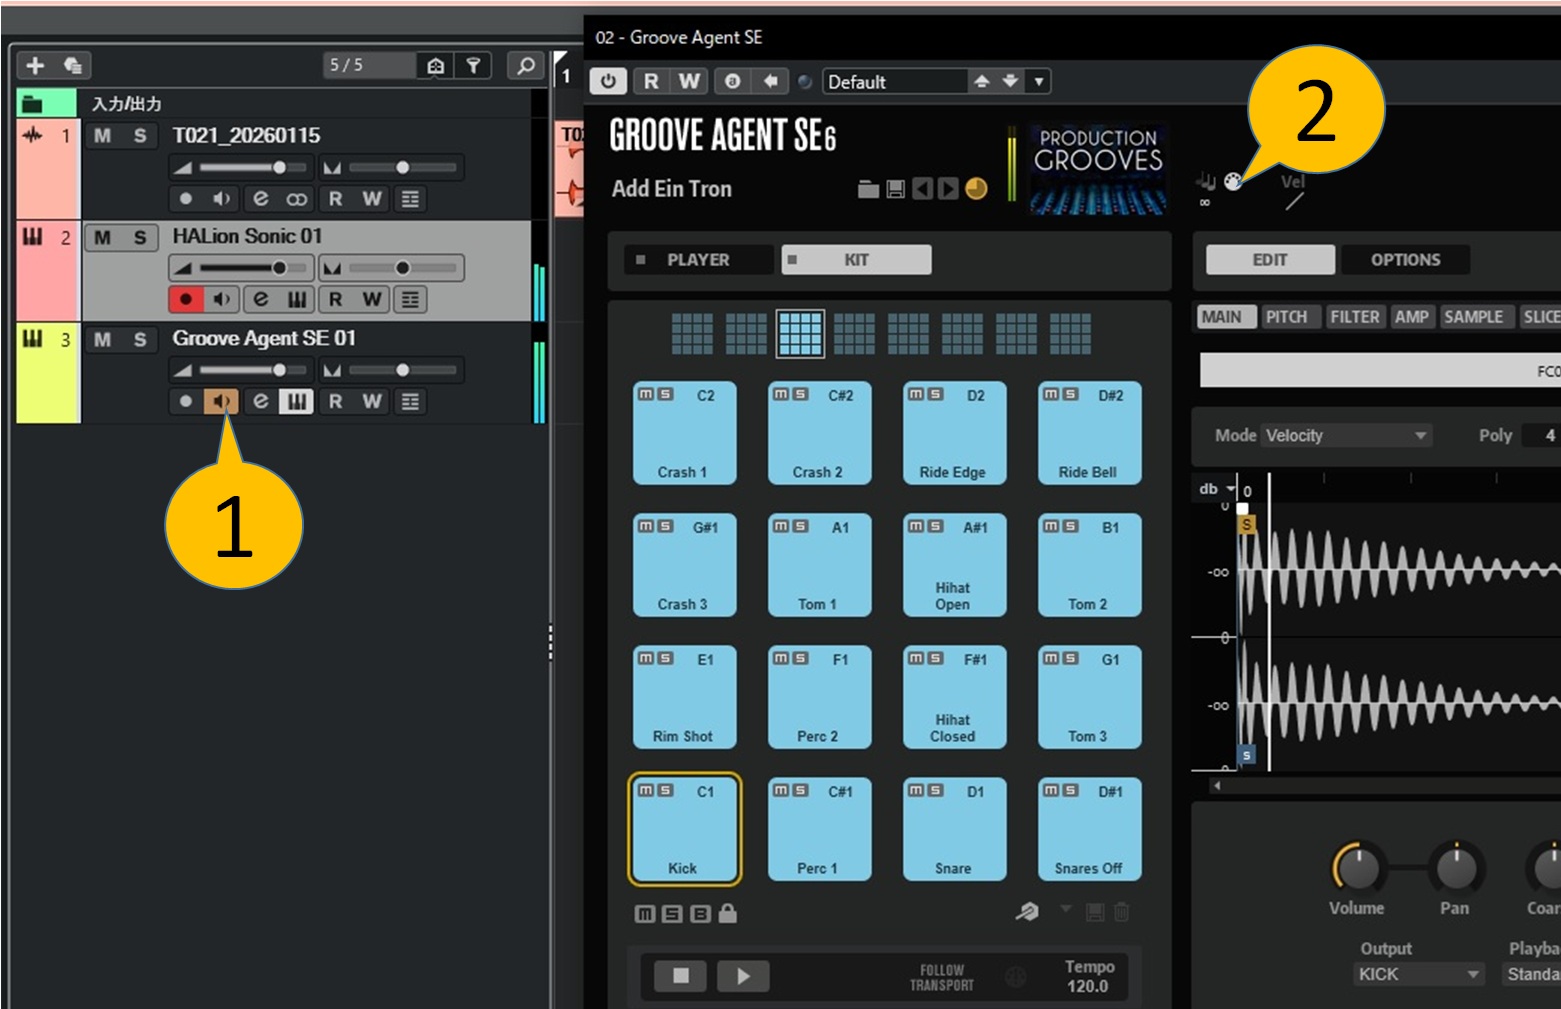Mute the T021_20260115 audio track
This screenshot has height=1009, width=1561.
coord(102,136)
